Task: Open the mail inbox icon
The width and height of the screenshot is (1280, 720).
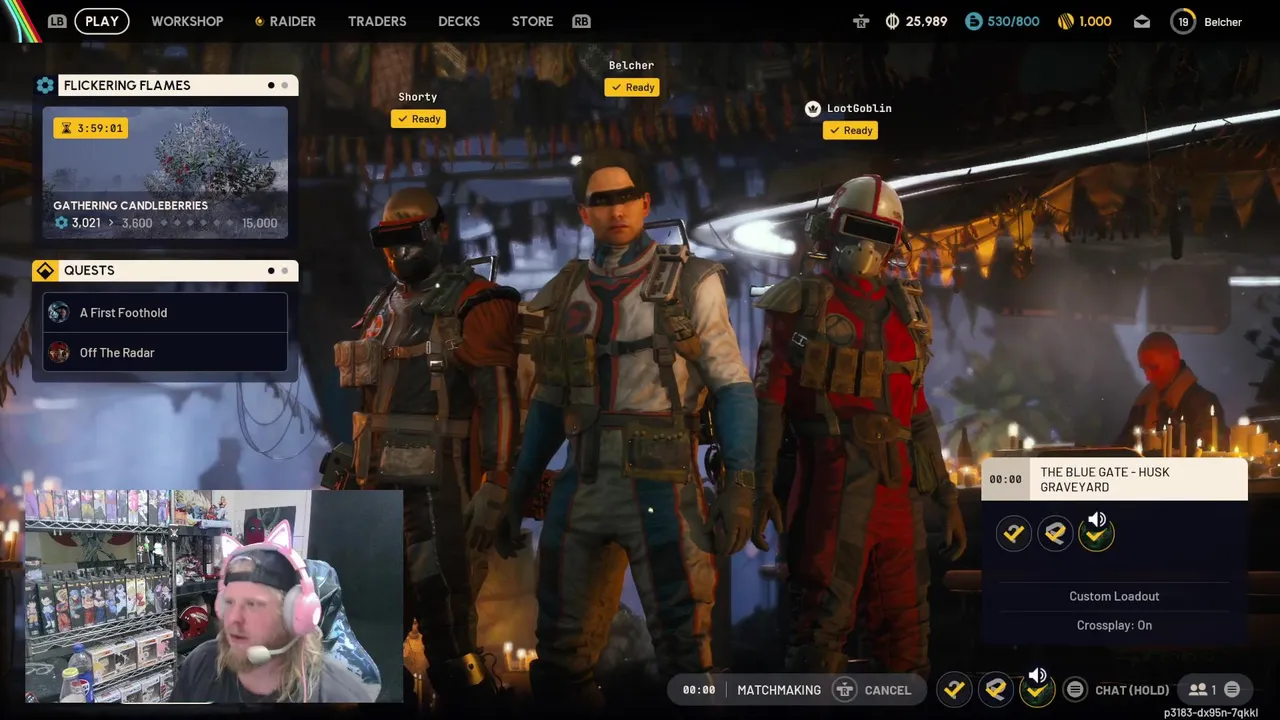Action: click(1142, 21)
